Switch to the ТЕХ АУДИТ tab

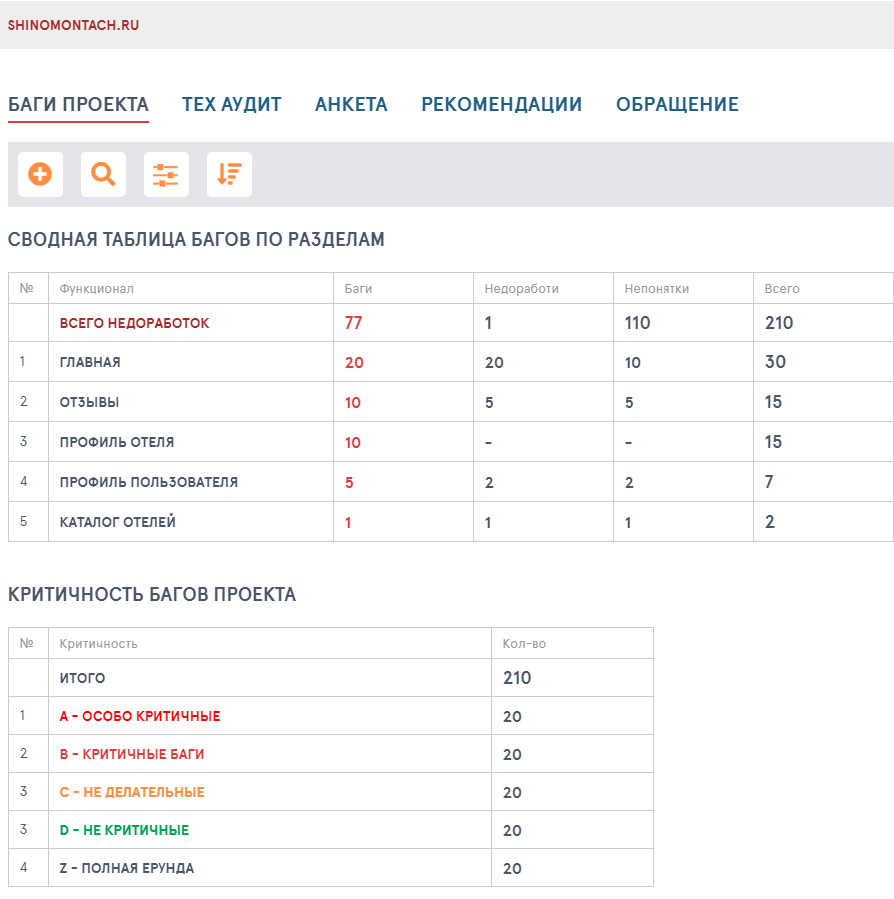(230, 103)
